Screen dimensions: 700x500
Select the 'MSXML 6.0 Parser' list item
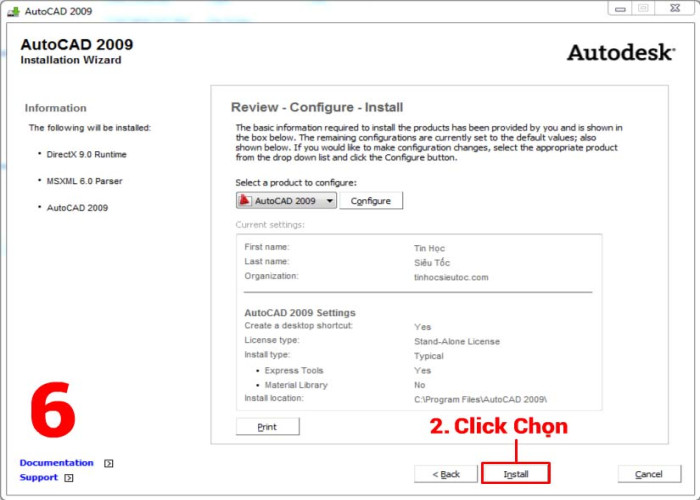(x=84, y=181)
